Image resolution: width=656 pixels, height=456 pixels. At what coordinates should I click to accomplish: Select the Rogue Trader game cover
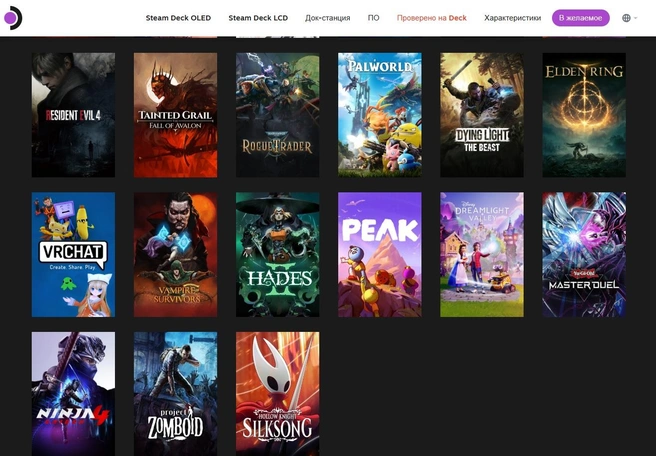(277, 115)
